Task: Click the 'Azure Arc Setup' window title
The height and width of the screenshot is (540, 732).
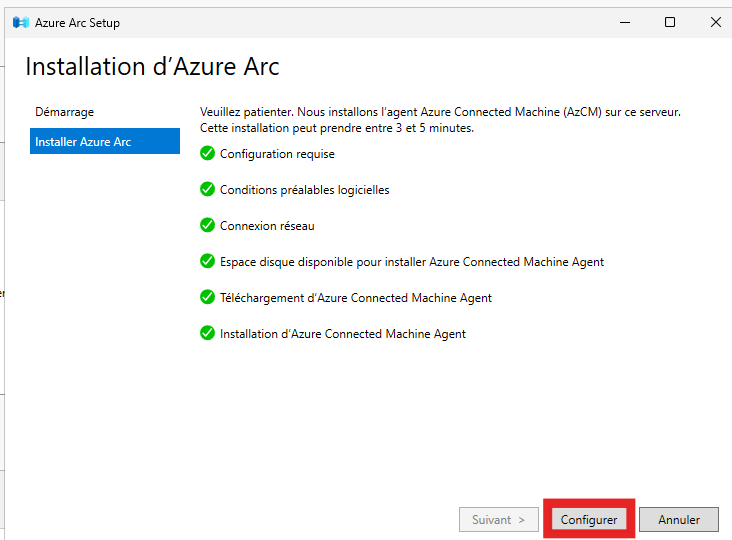Action: 77,23
